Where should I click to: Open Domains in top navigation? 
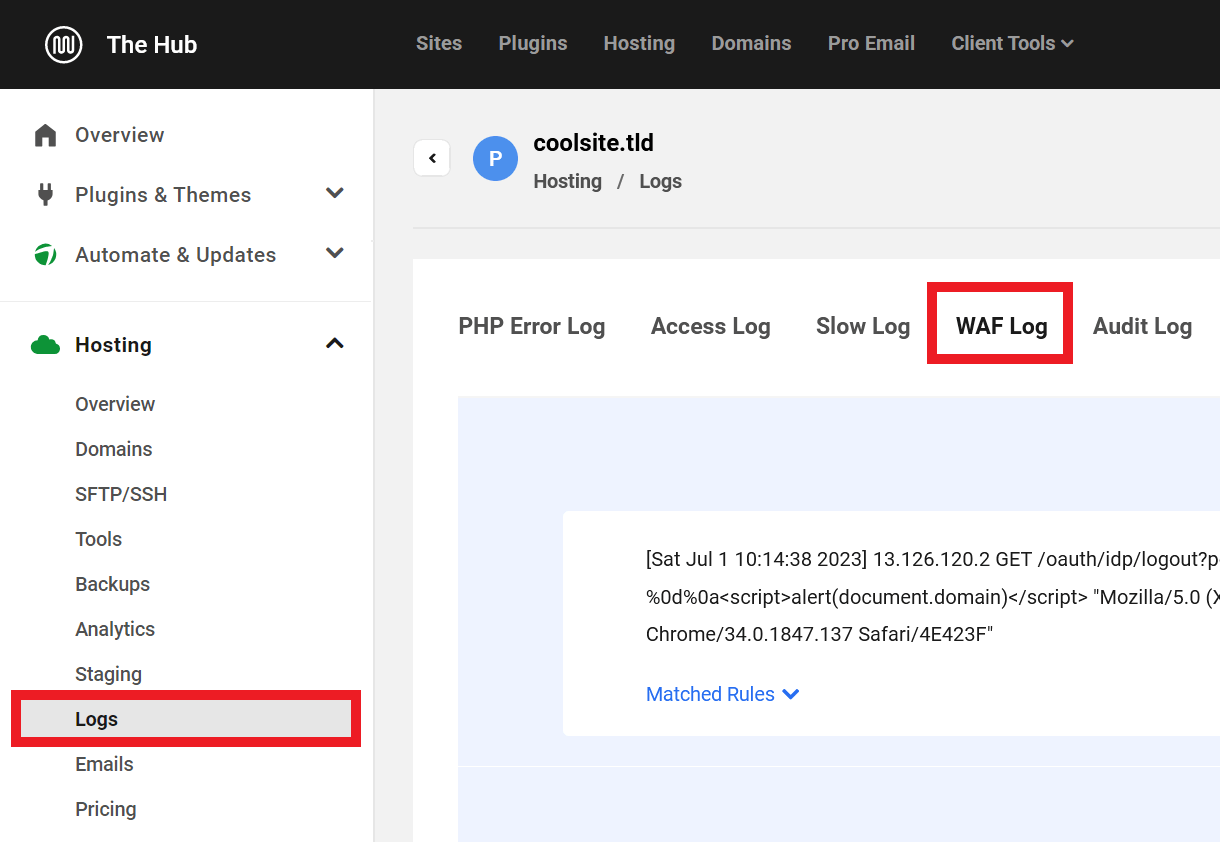[751, 43]
